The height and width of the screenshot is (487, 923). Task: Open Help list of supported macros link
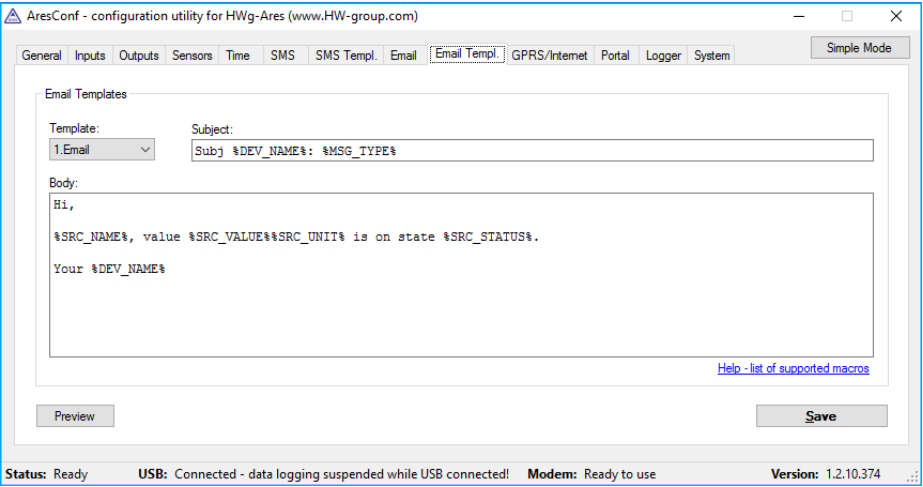coord(793,369)
